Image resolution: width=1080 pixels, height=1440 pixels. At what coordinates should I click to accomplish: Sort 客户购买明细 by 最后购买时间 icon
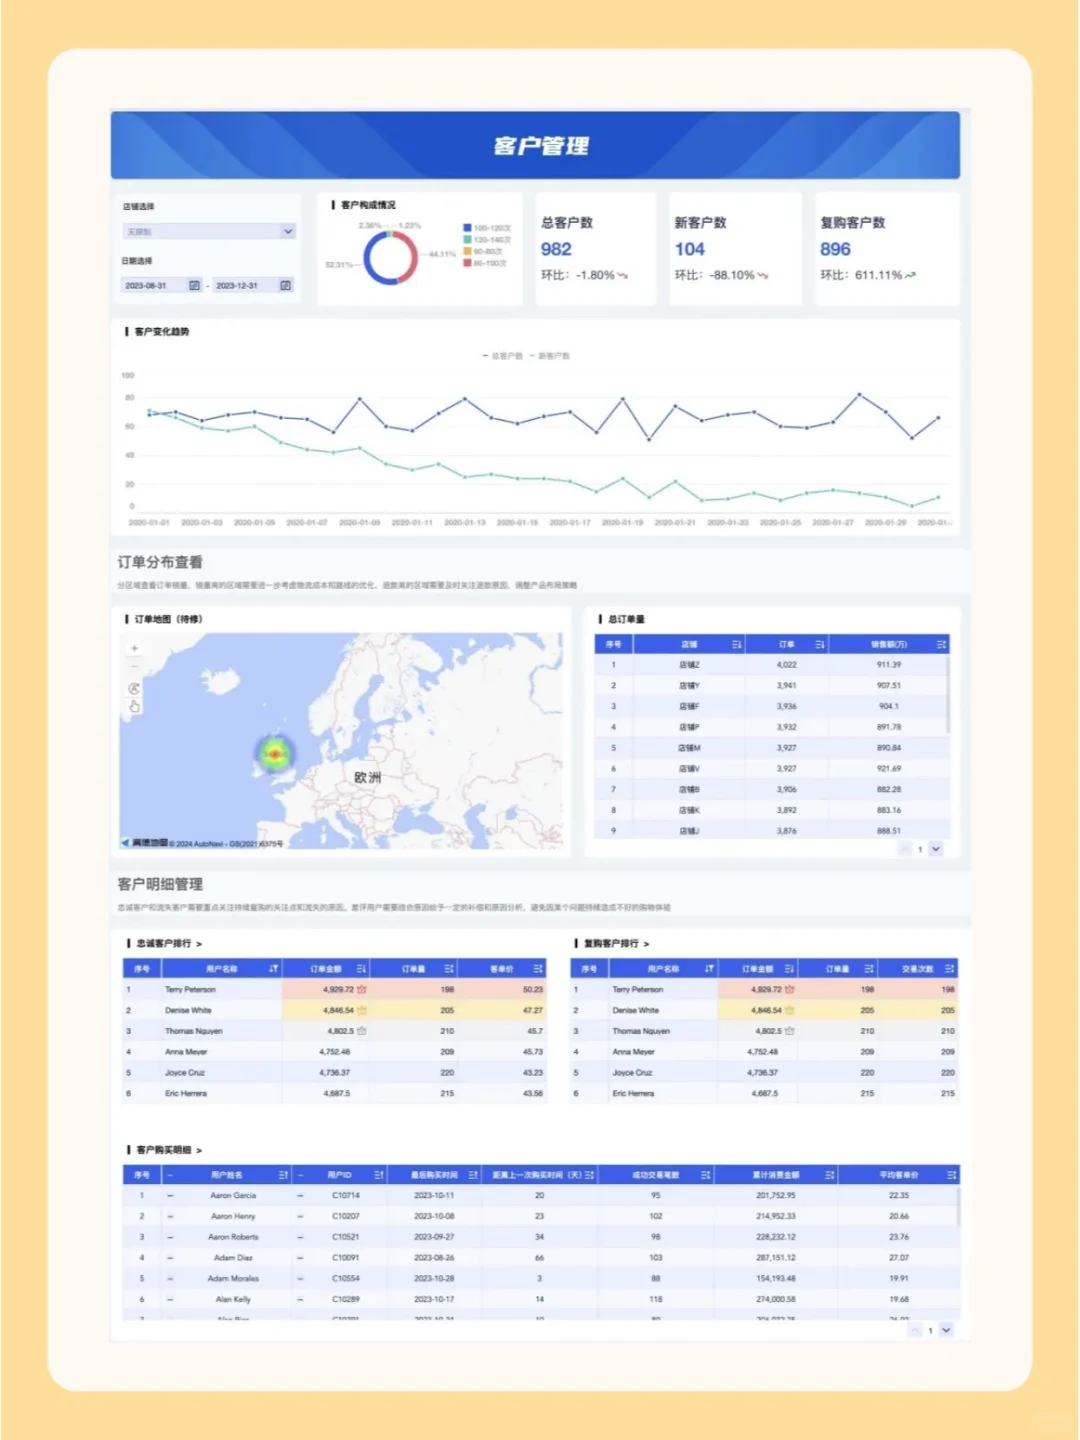coord(473,1175)
